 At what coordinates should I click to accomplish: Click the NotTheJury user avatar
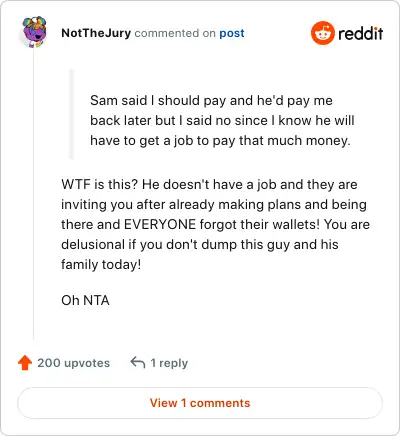point(34,32)
